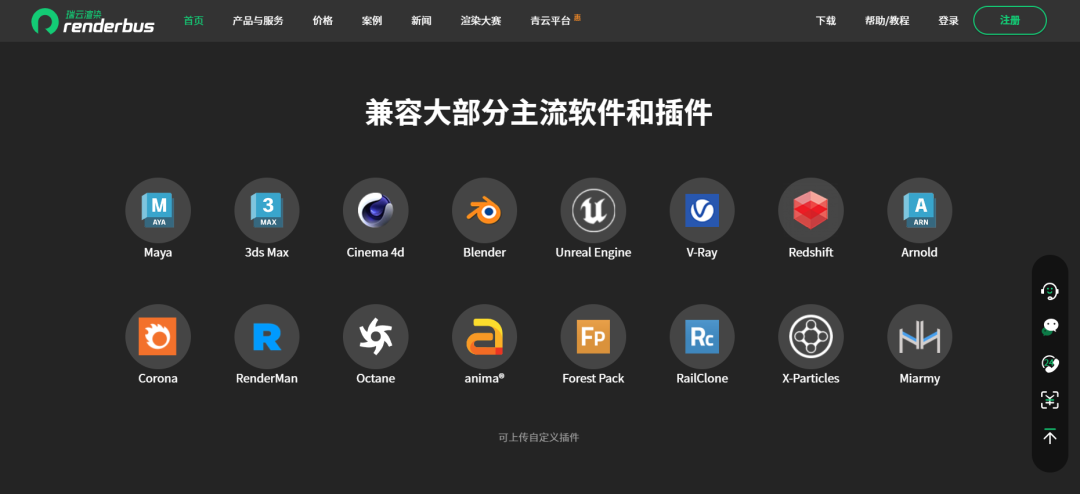Viewport: 1080px width, 494px height.
Task: Select the Corona renderer icon
Action: [157, 336]
